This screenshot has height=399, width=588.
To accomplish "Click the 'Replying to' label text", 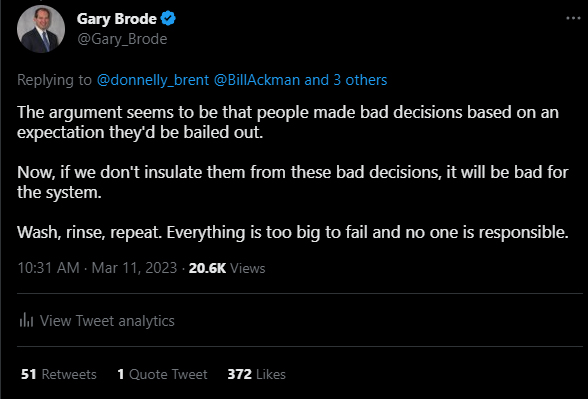I will pos(54,80).
